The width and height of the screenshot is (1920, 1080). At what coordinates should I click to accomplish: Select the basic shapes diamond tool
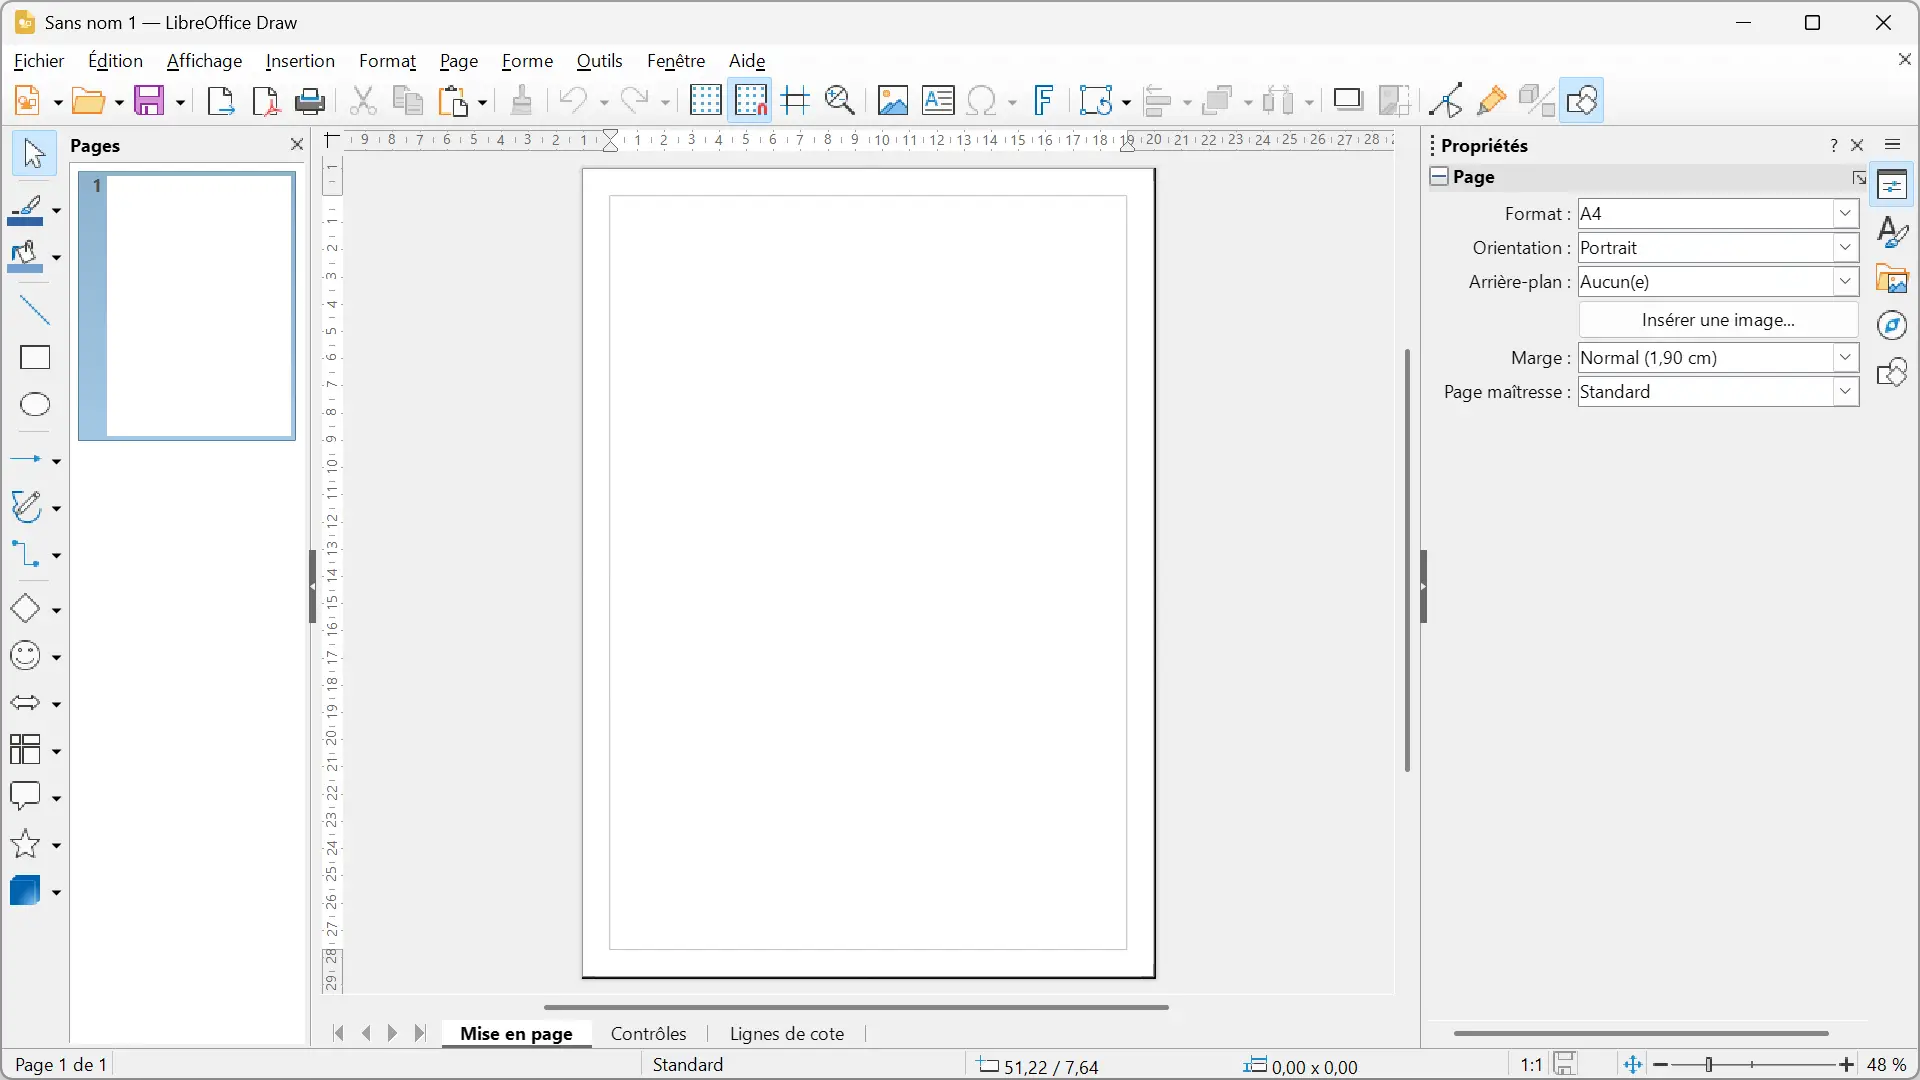tap(26, 609)
